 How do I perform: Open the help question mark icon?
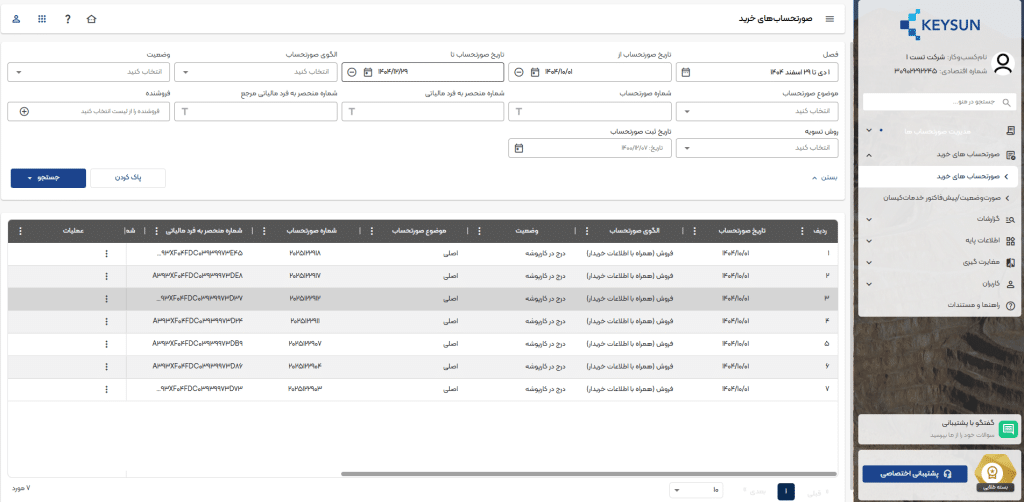coord(67,19)
